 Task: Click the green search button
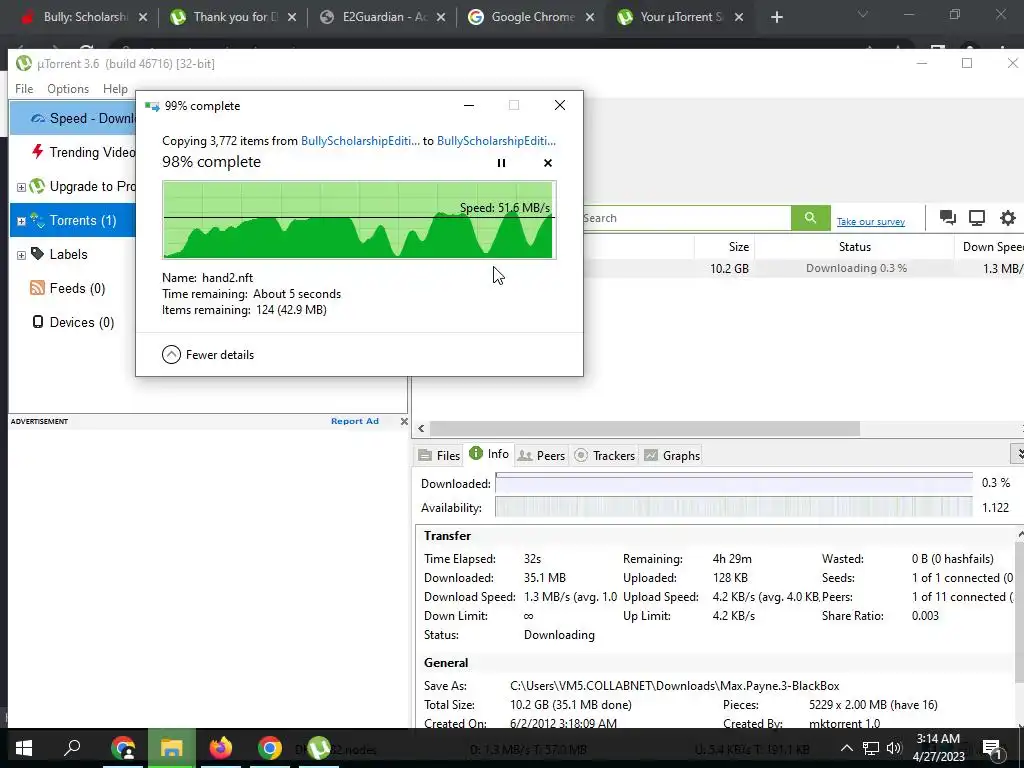(x=810, y=218)
